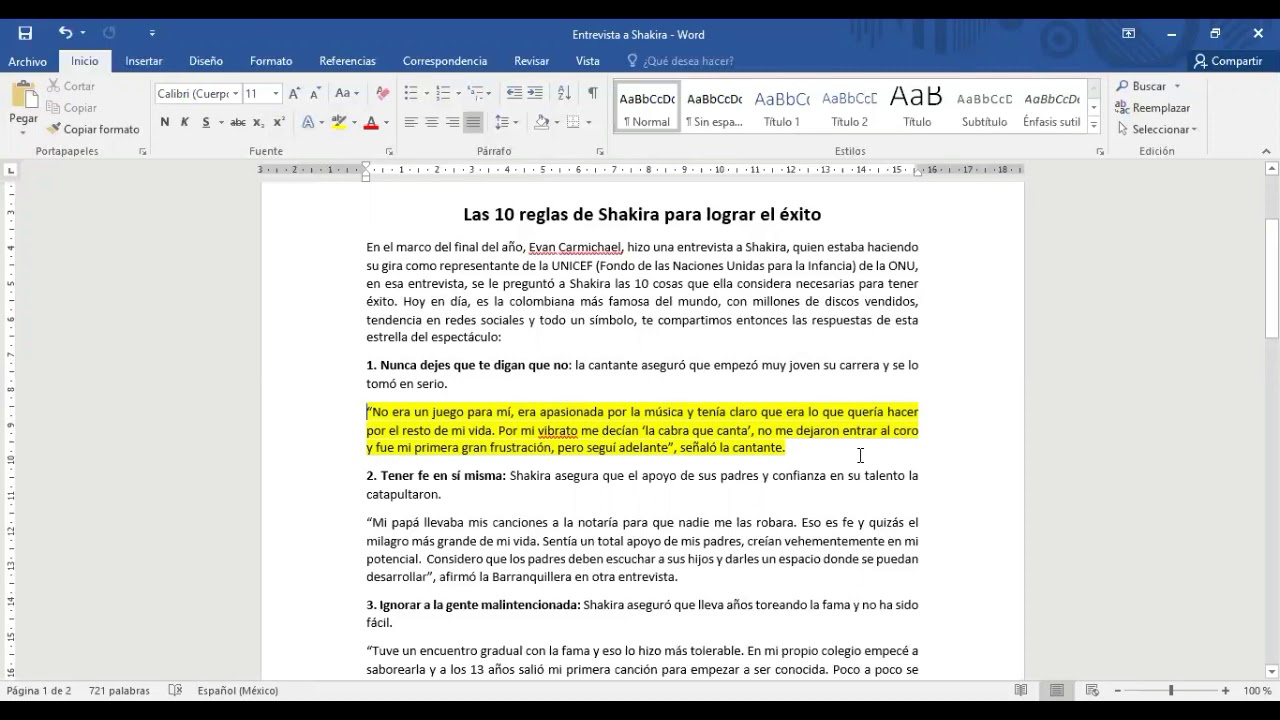Open the borders dropdown arrow
Viewport: 1280px width, 720px height.
[x=588, y=122]
